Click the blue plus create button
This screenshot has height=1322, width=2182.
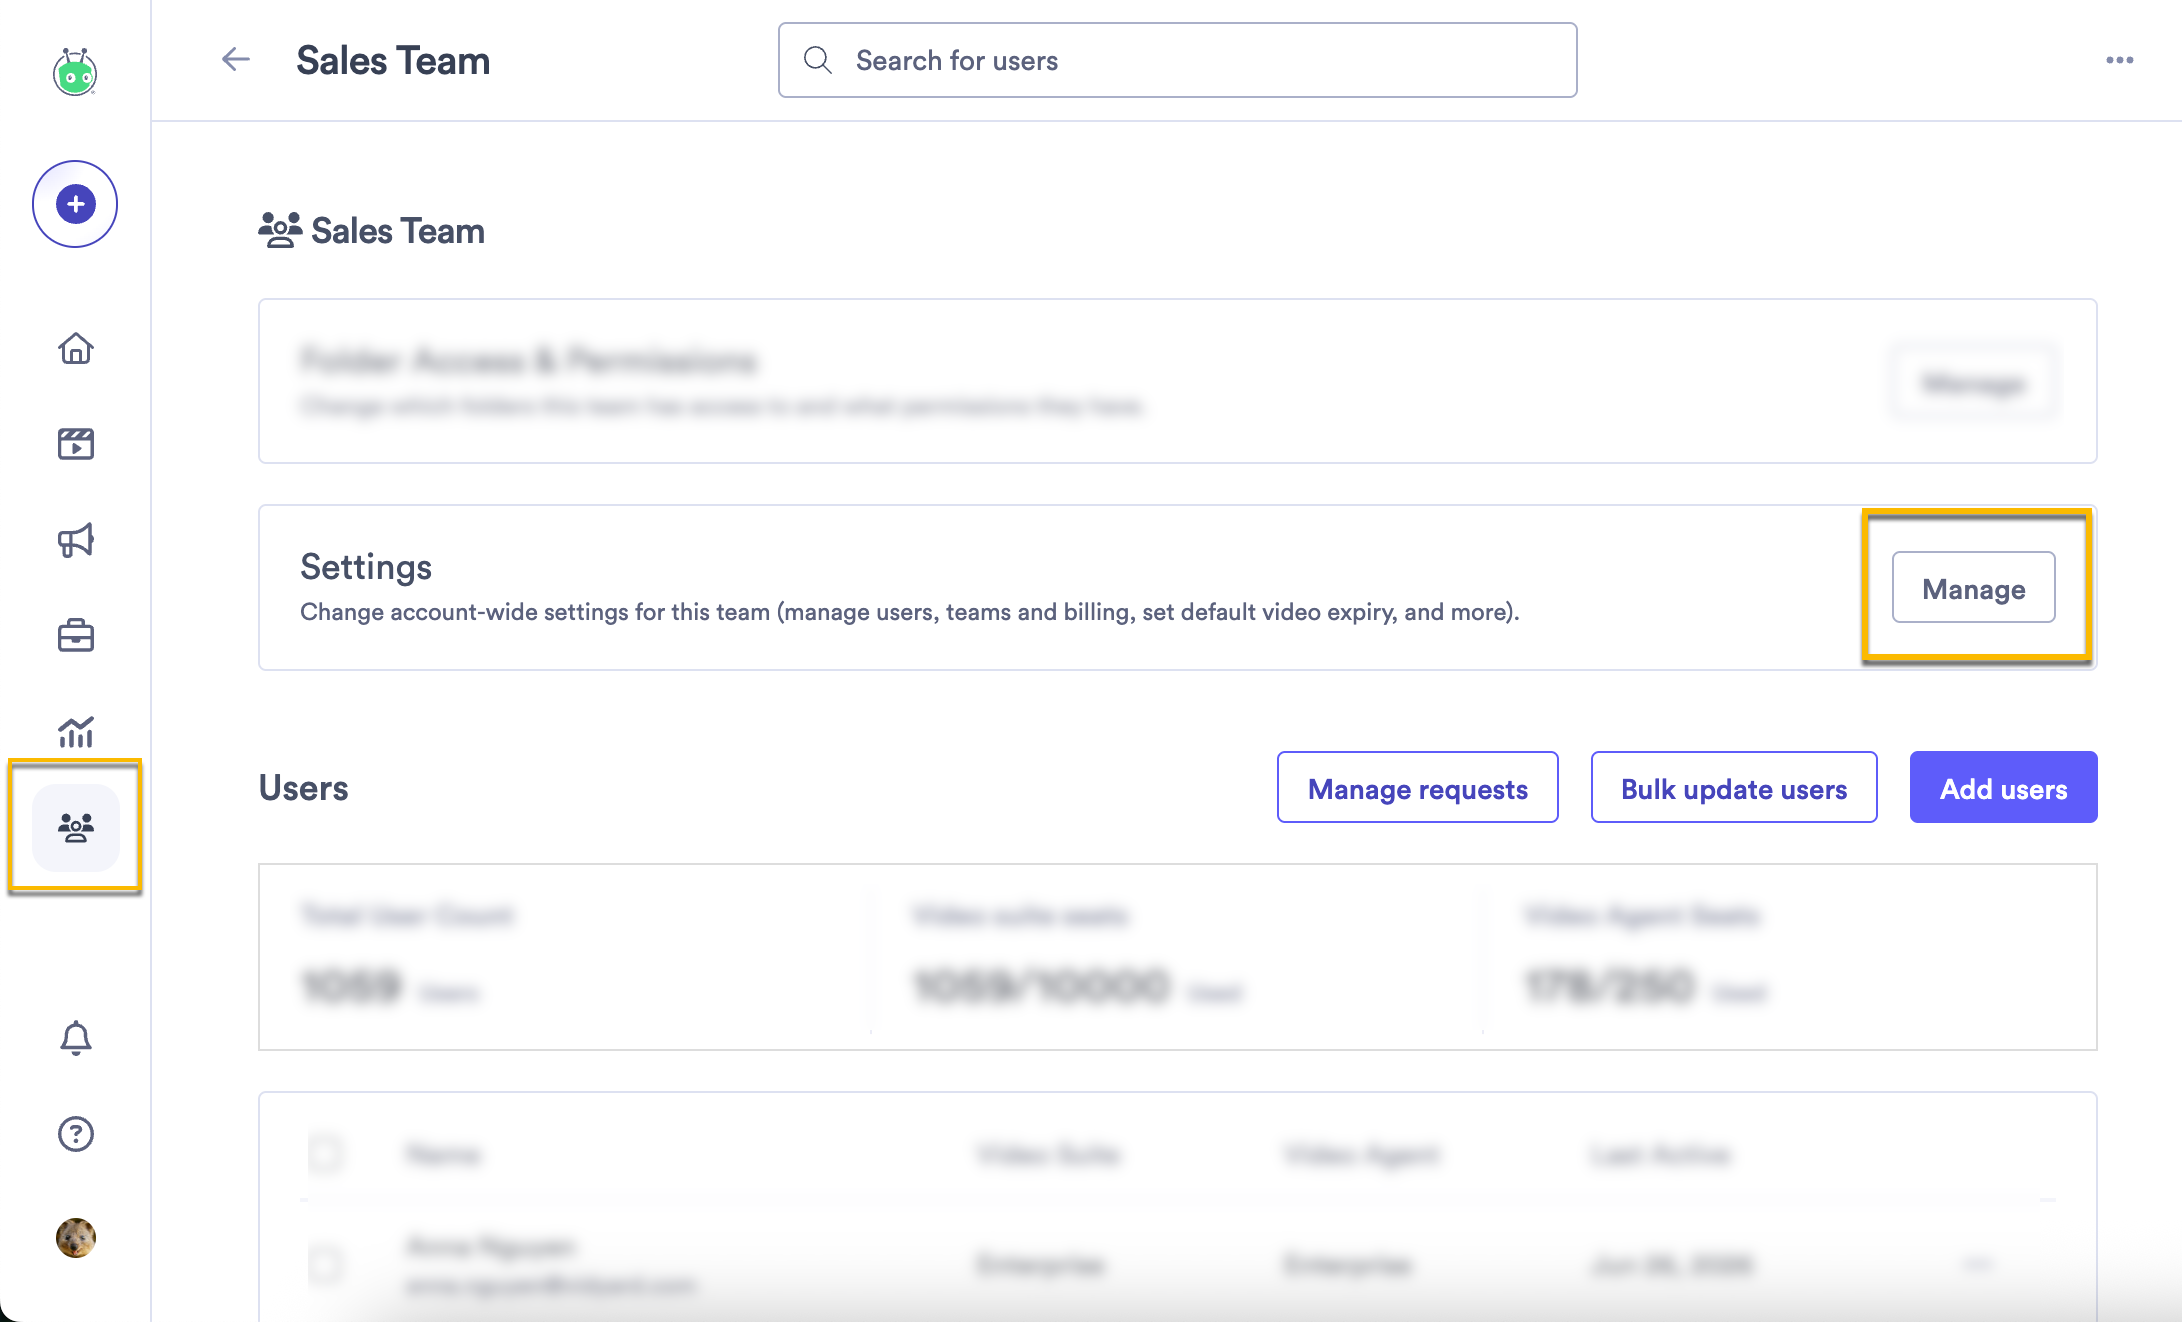(75, 204)
